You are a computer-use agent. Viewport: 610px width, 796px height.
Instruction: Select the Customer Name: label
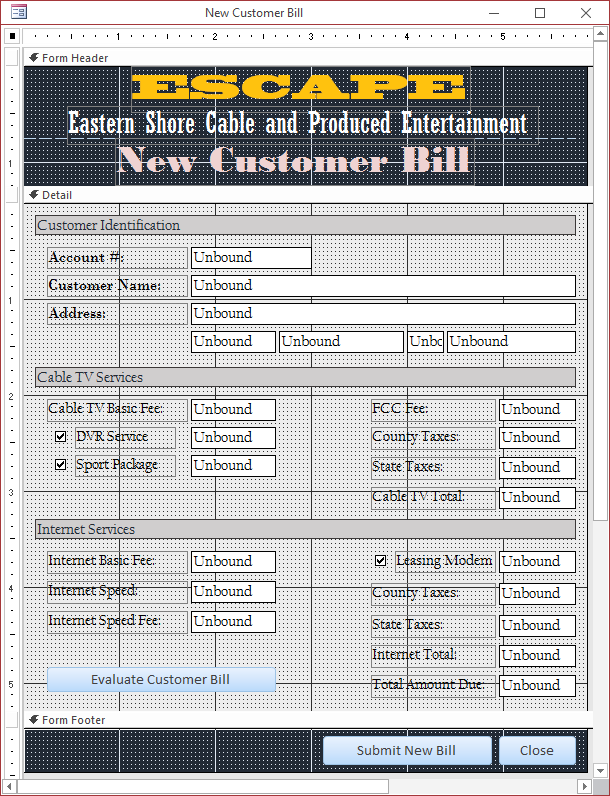(x=117, y=286)
